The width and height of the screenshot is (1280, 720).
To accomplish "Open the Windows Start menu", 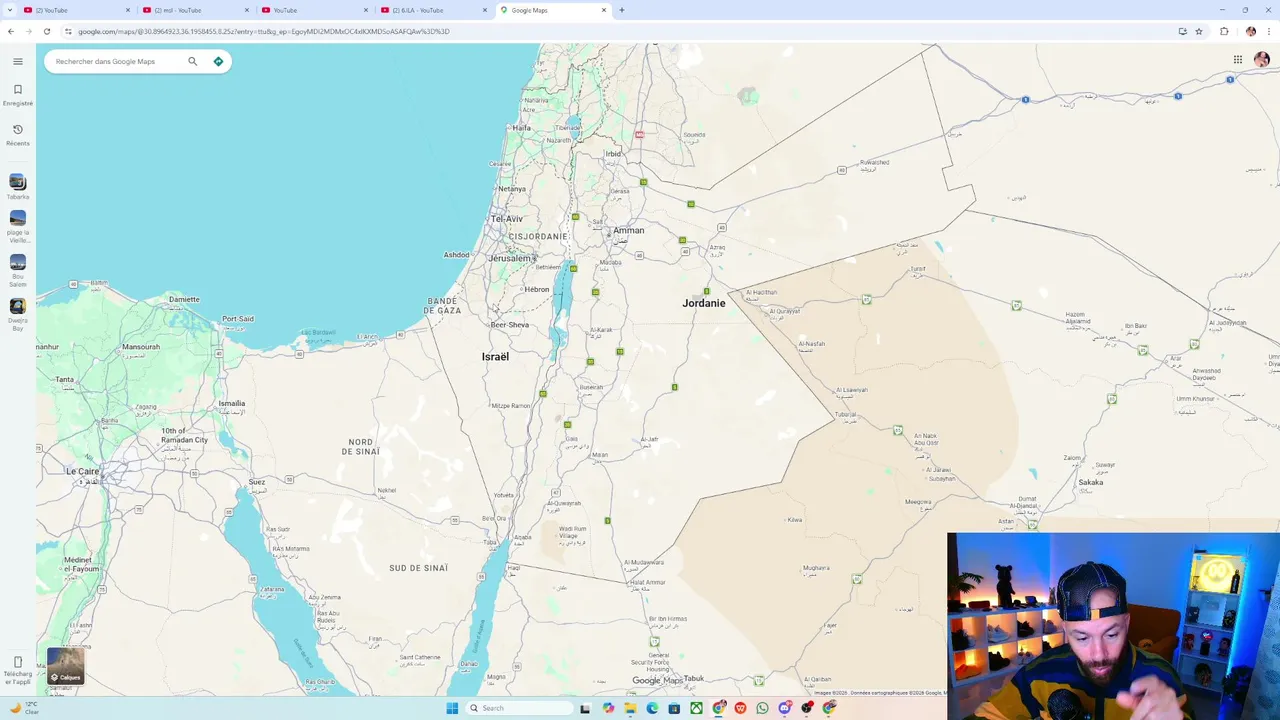I will pos(452,708).
